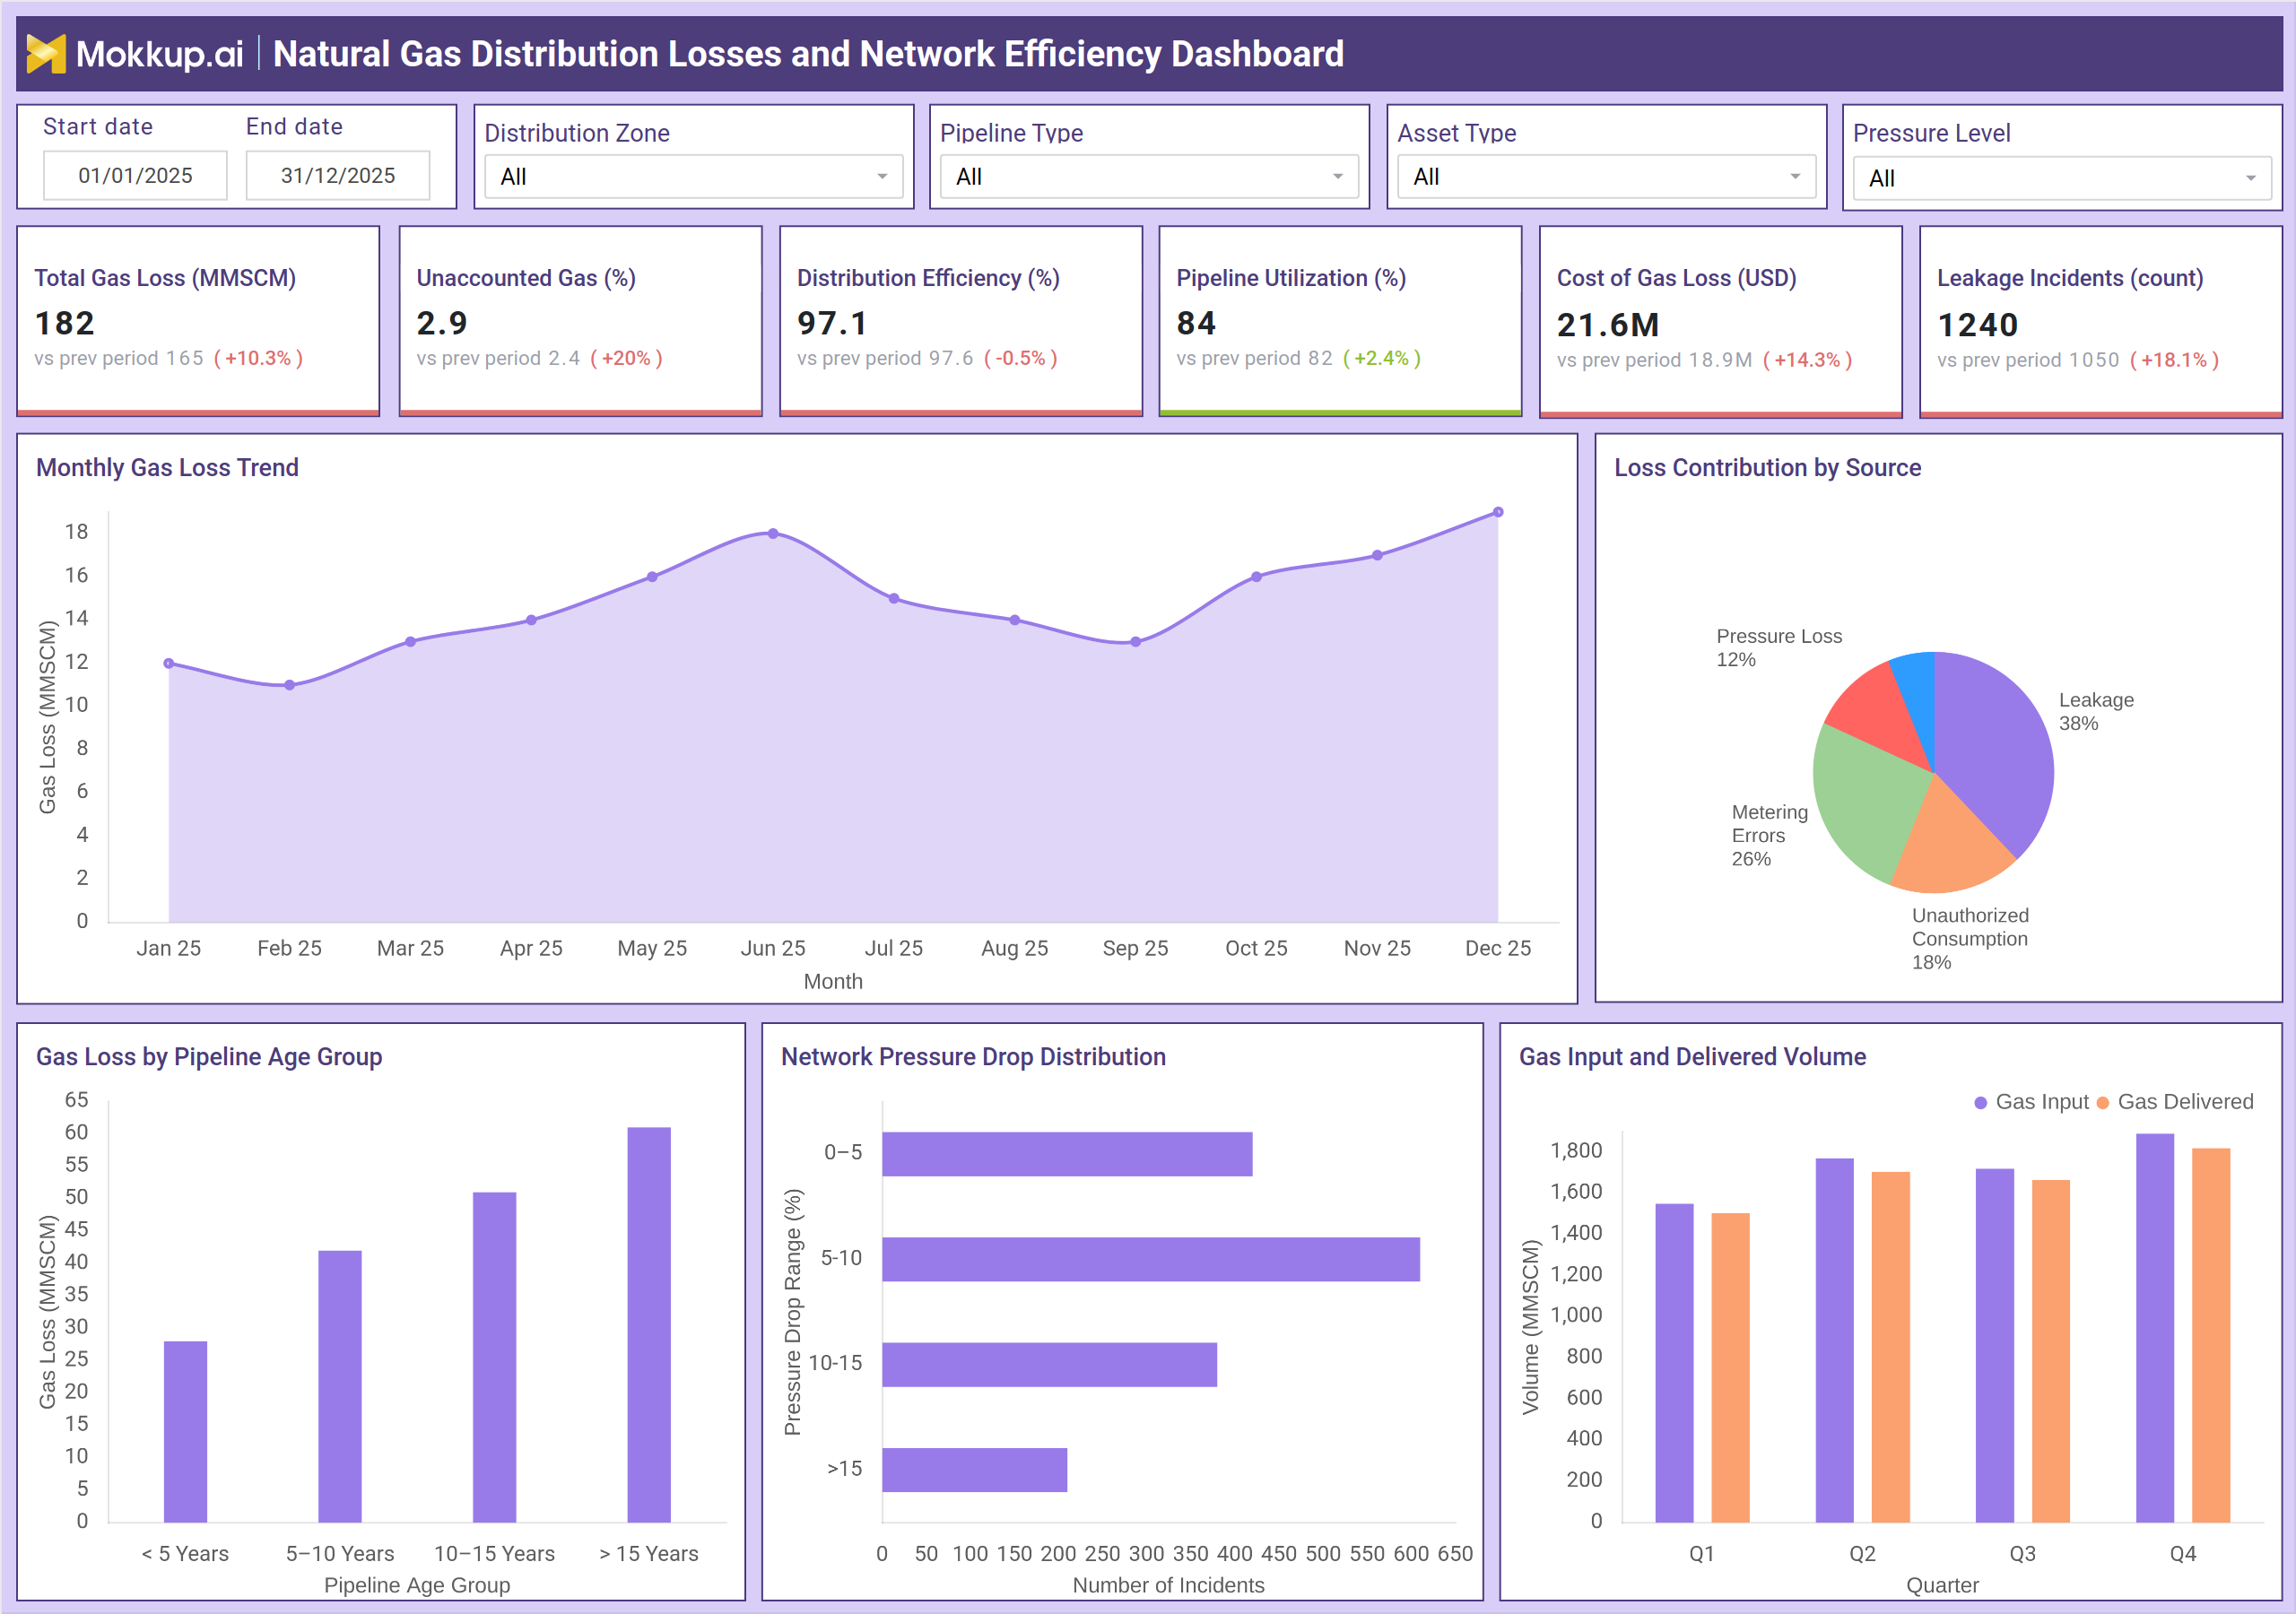The image size is (2296, 1614).
Task: Click the Q4 Gas Delivered bar
Action: coord(2211,1335)
